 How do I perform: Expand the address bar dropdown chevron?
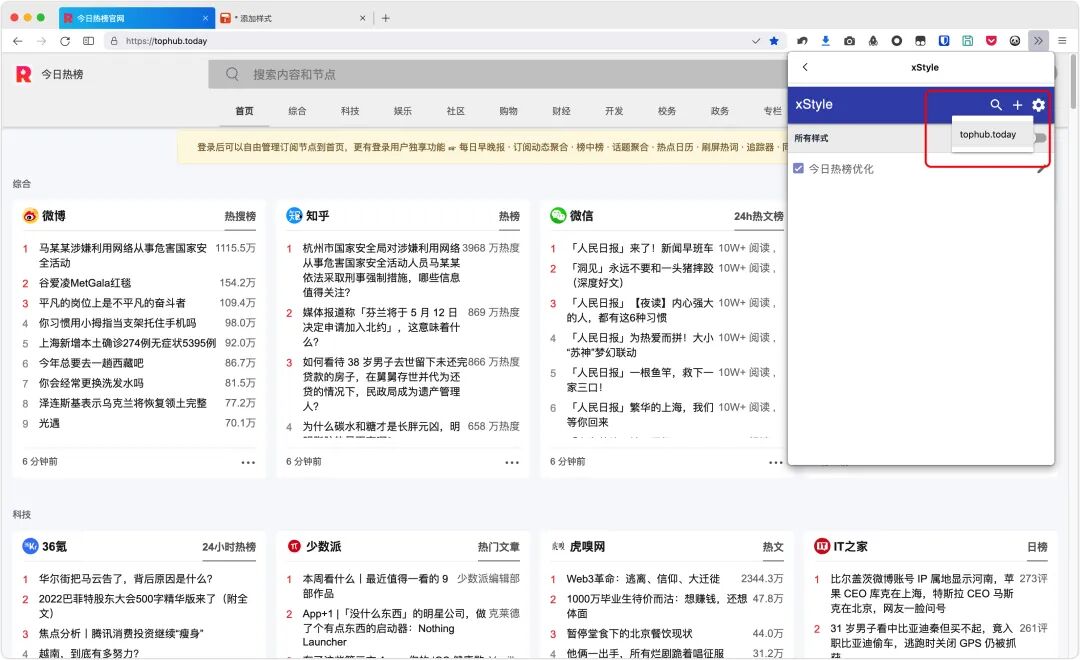tap(756, 41)
